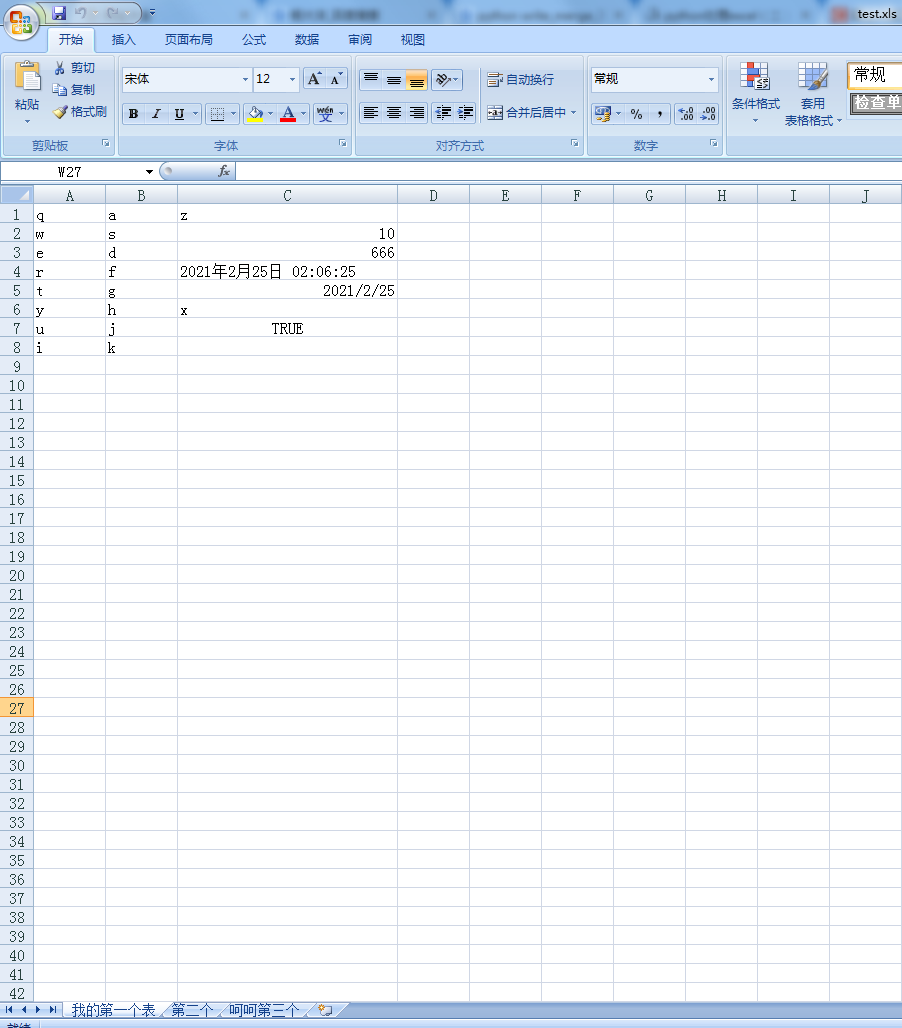Click the Redo arrow in quick access toolbar
Image resolution: width=902 pixels, height=1028 pixels.
point(113,12)
